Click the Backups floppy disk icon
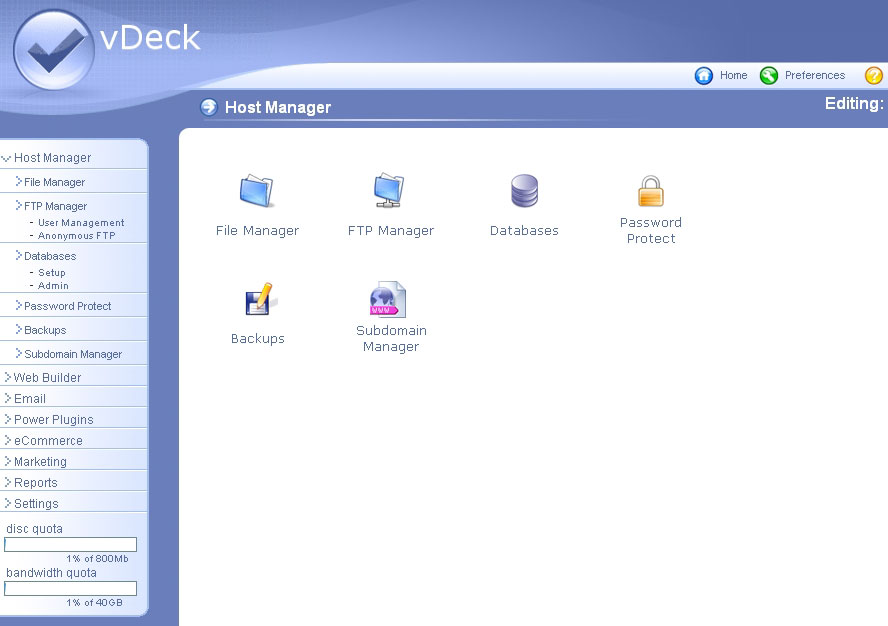The image size is (888, 626). click(258, 300)
